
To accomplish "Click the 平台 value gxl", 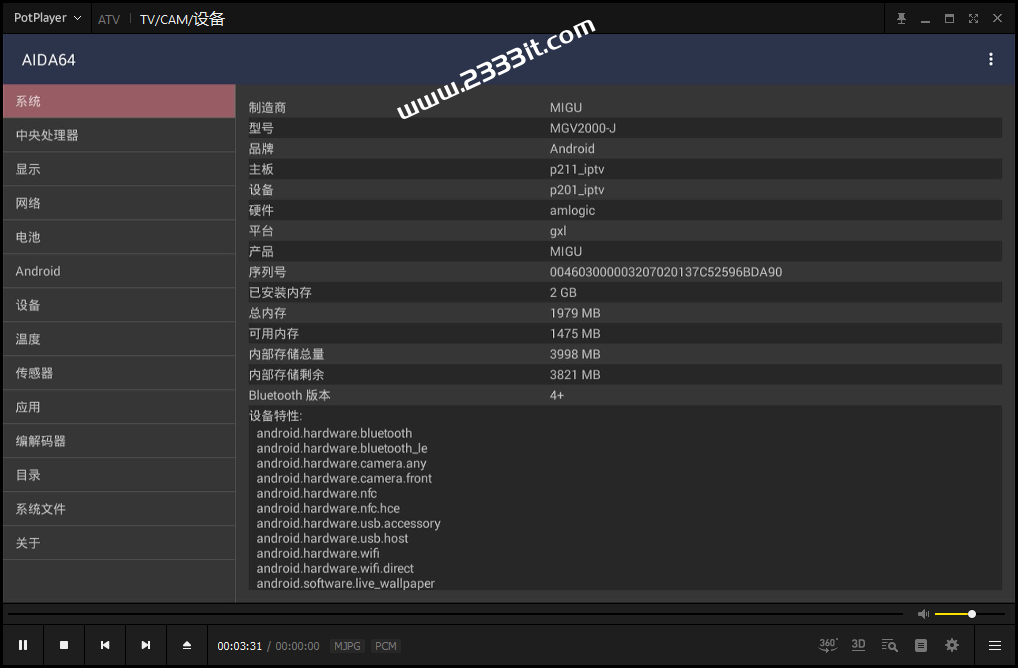I will click(558, 230).
